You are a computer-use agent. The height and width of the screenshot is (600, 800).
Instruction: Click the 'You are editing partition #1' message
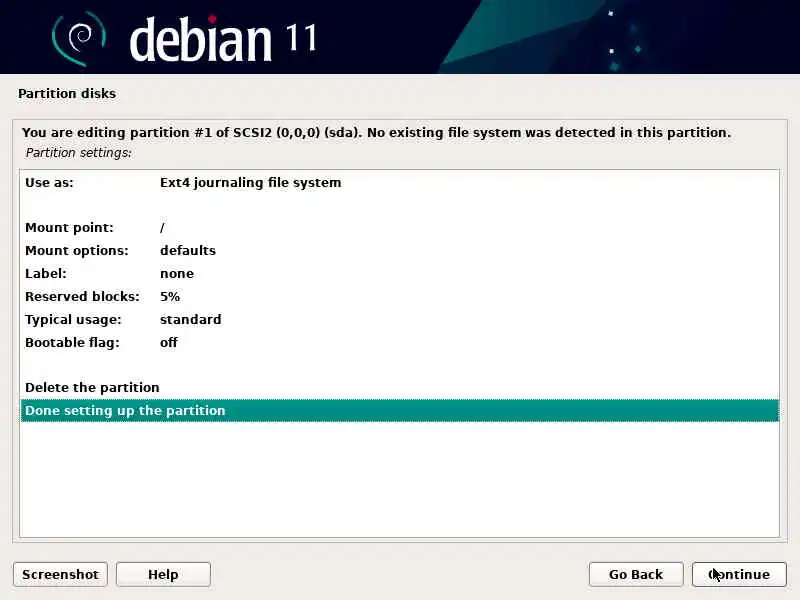coord(377,133)
